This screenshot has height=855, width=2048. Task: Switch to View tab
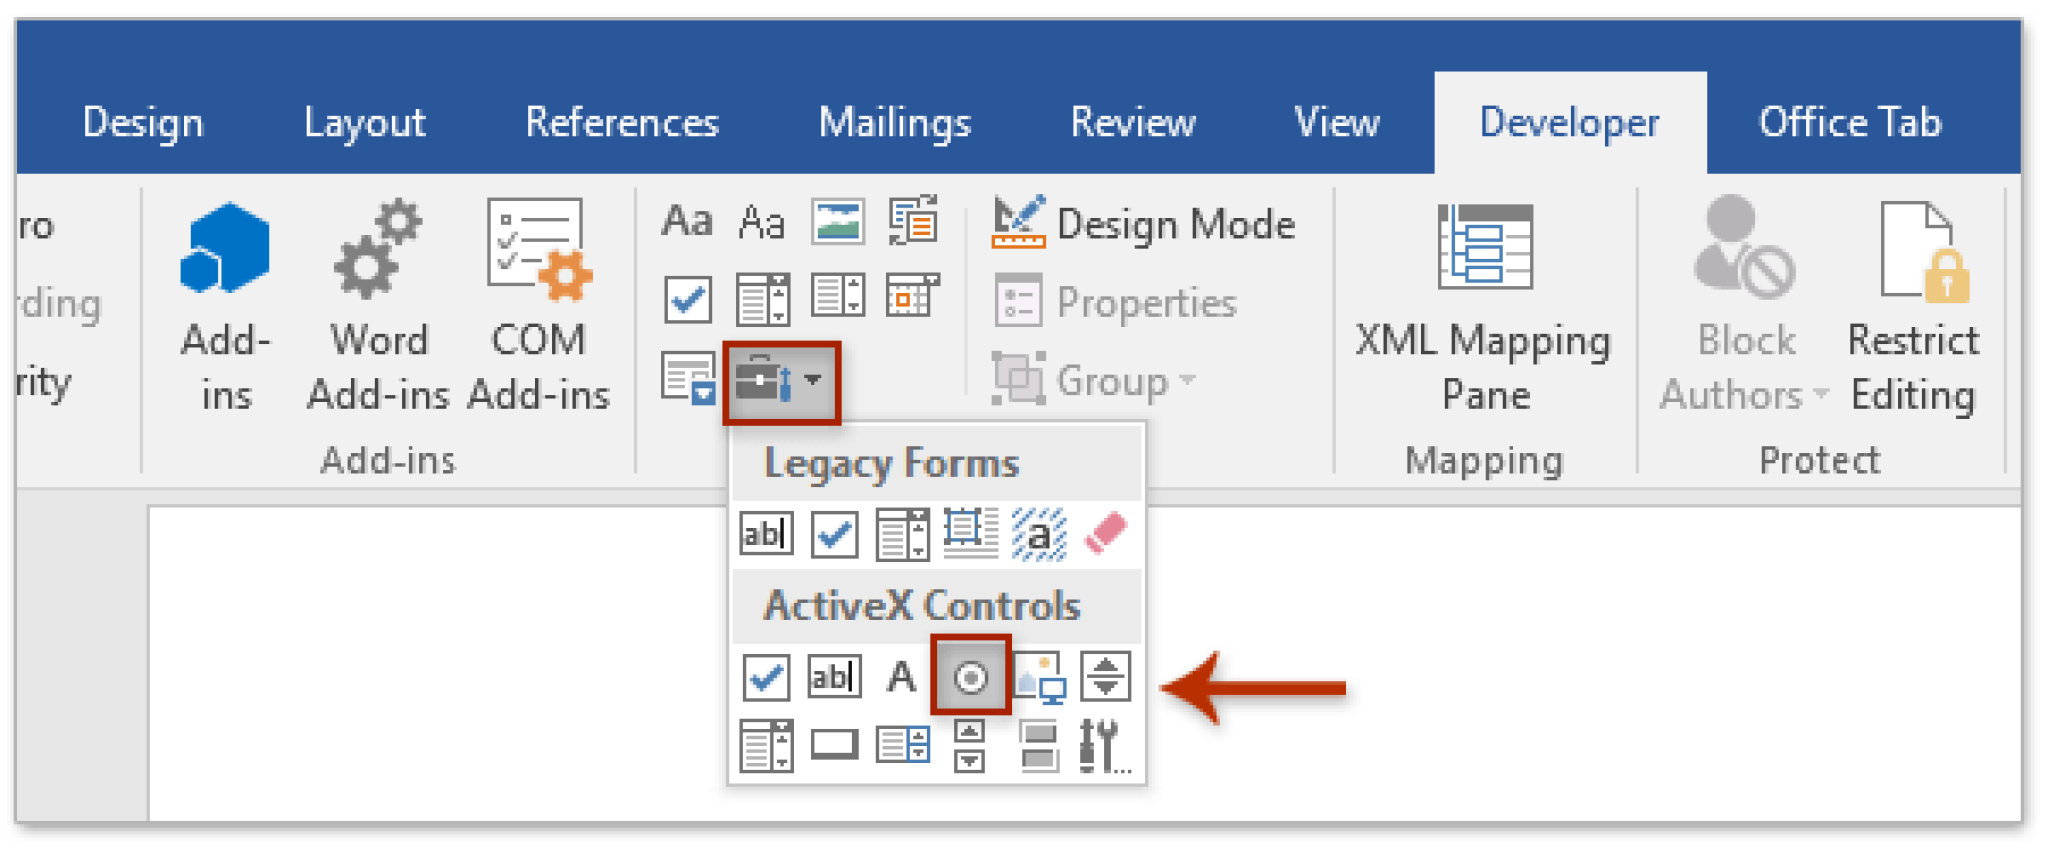pyautogui.click(x=1337, y=123)
